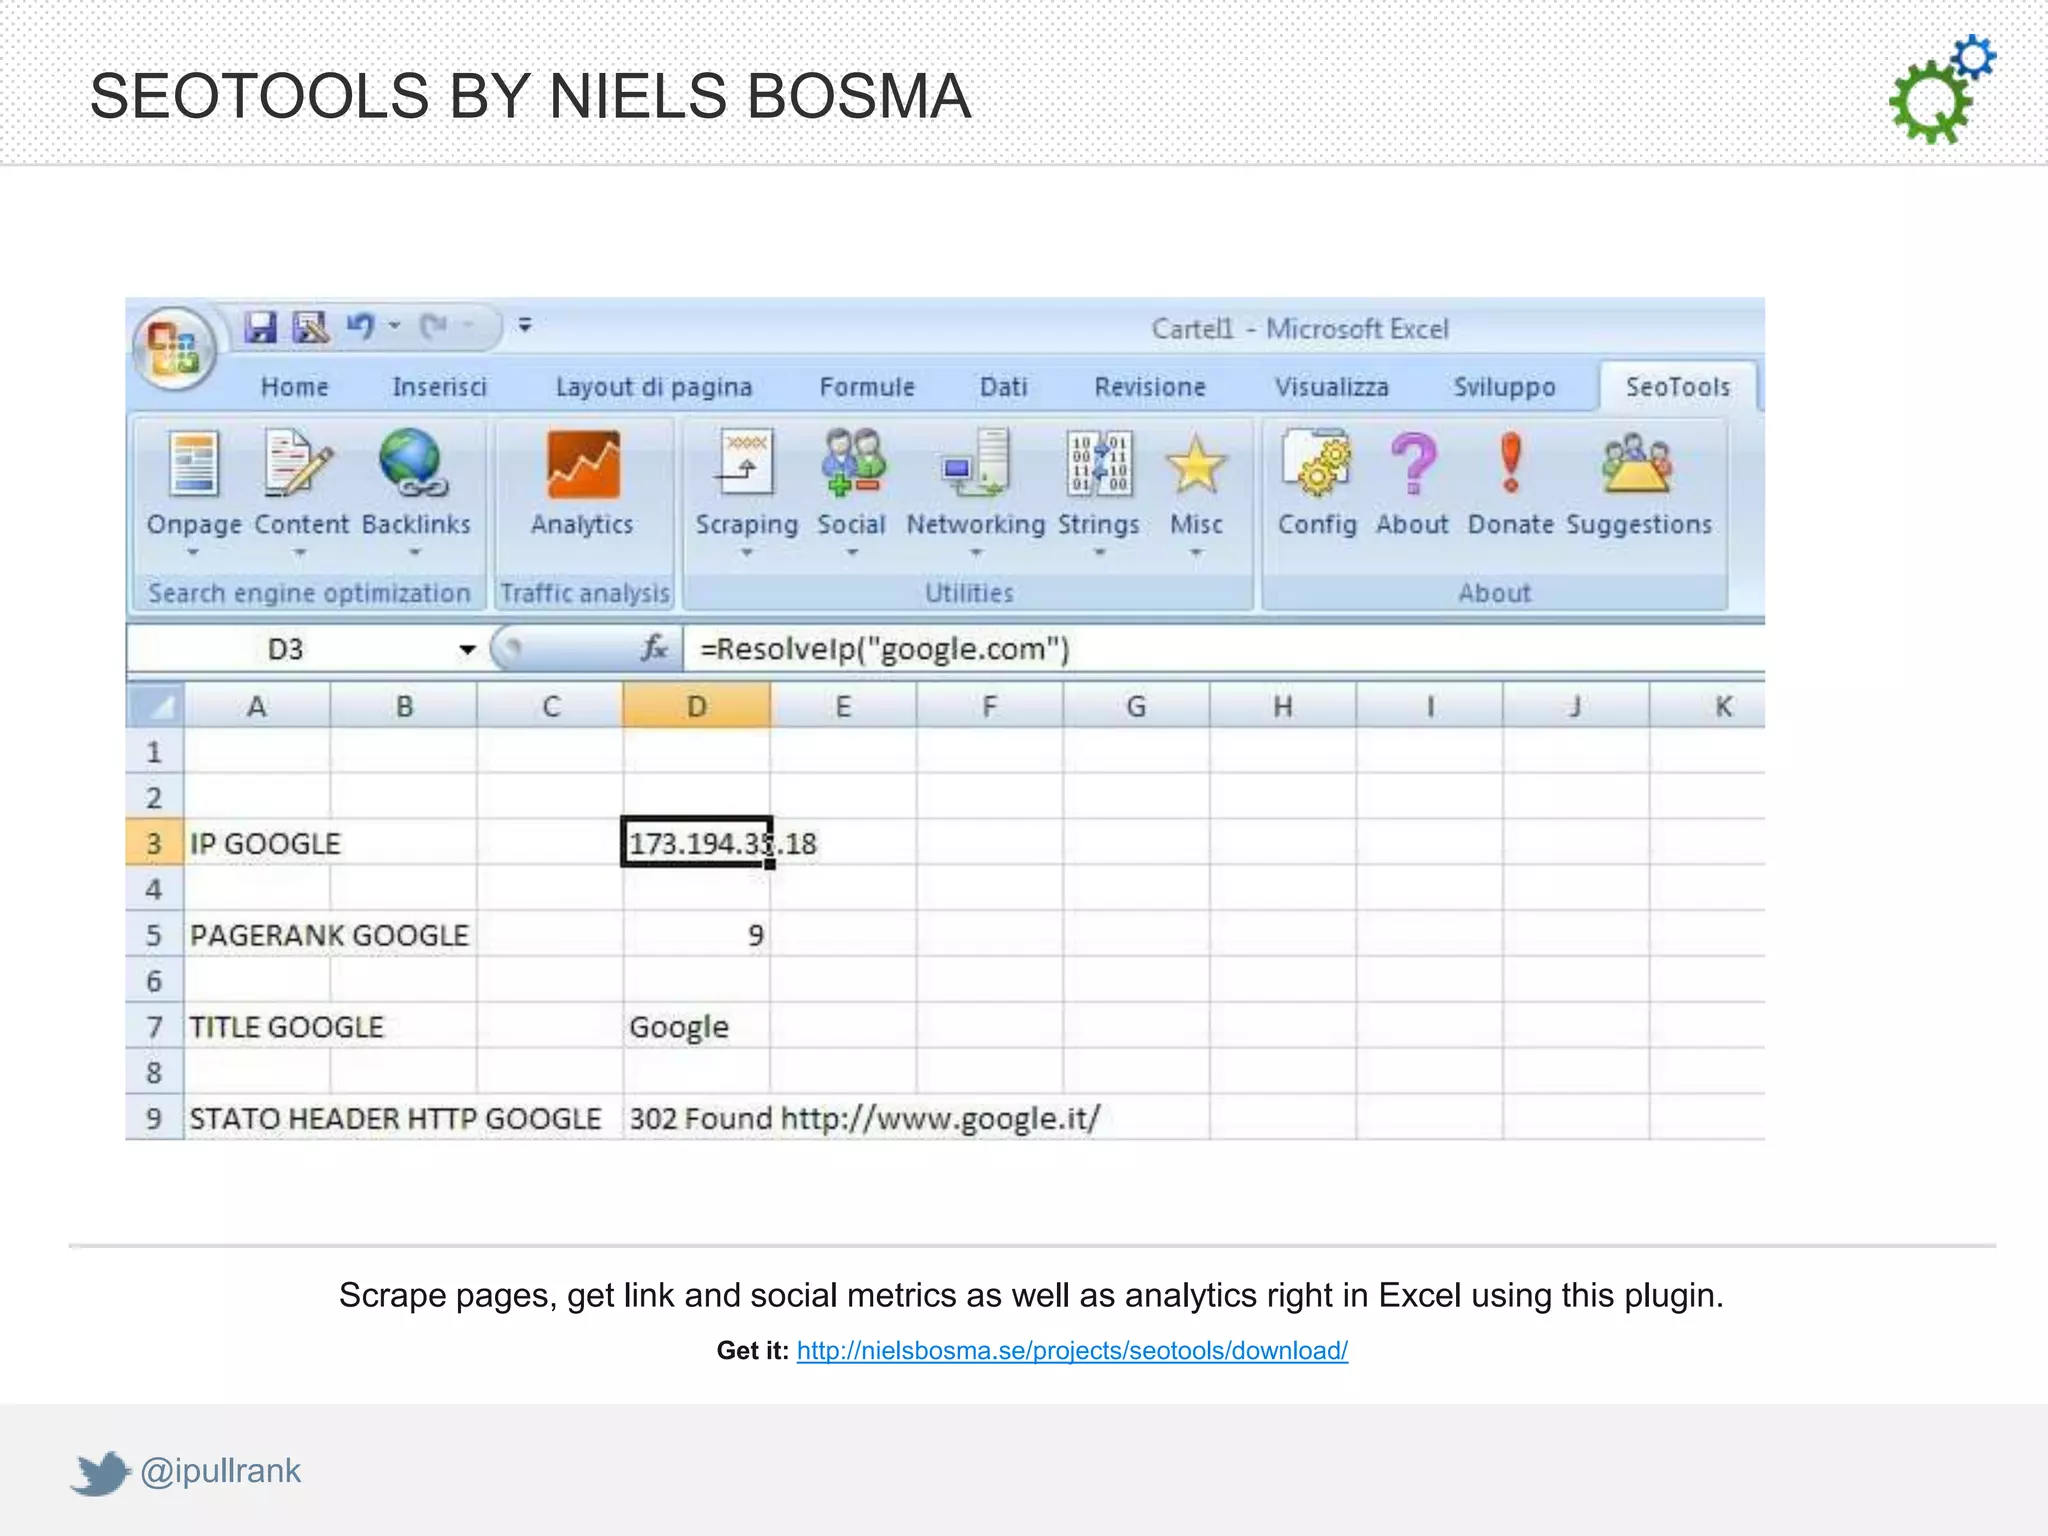Open Customize Quick Access Toolbar dropdown
This screenshot has width=2048, height=1536.
525,325
